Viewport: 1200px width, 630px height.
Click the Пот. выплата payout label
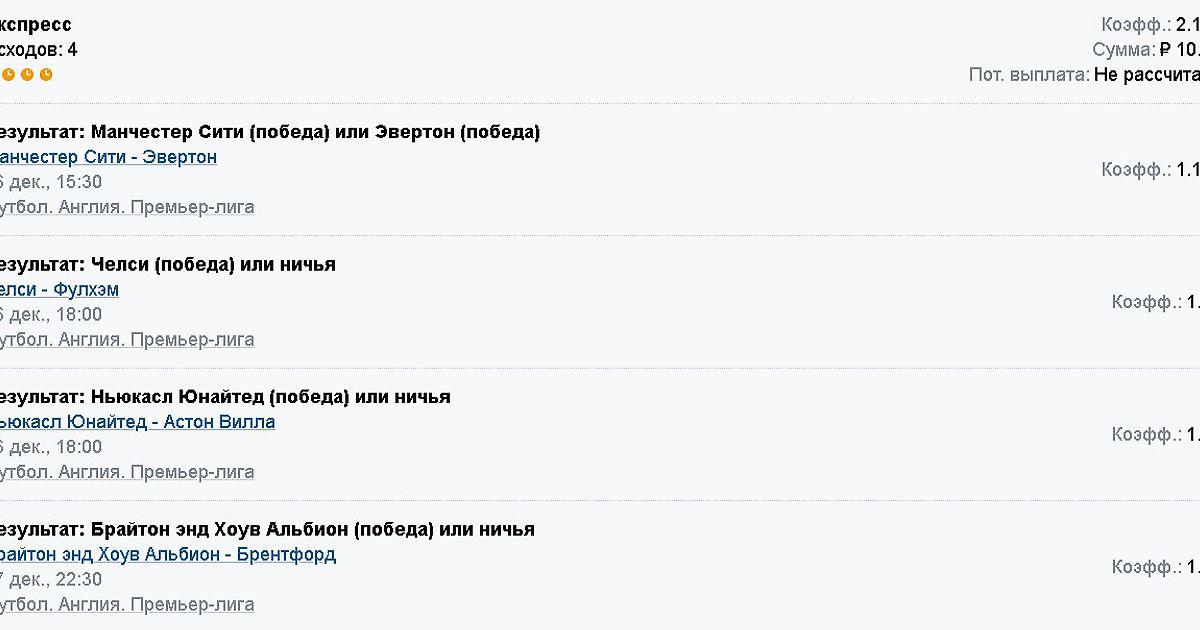1028,75
